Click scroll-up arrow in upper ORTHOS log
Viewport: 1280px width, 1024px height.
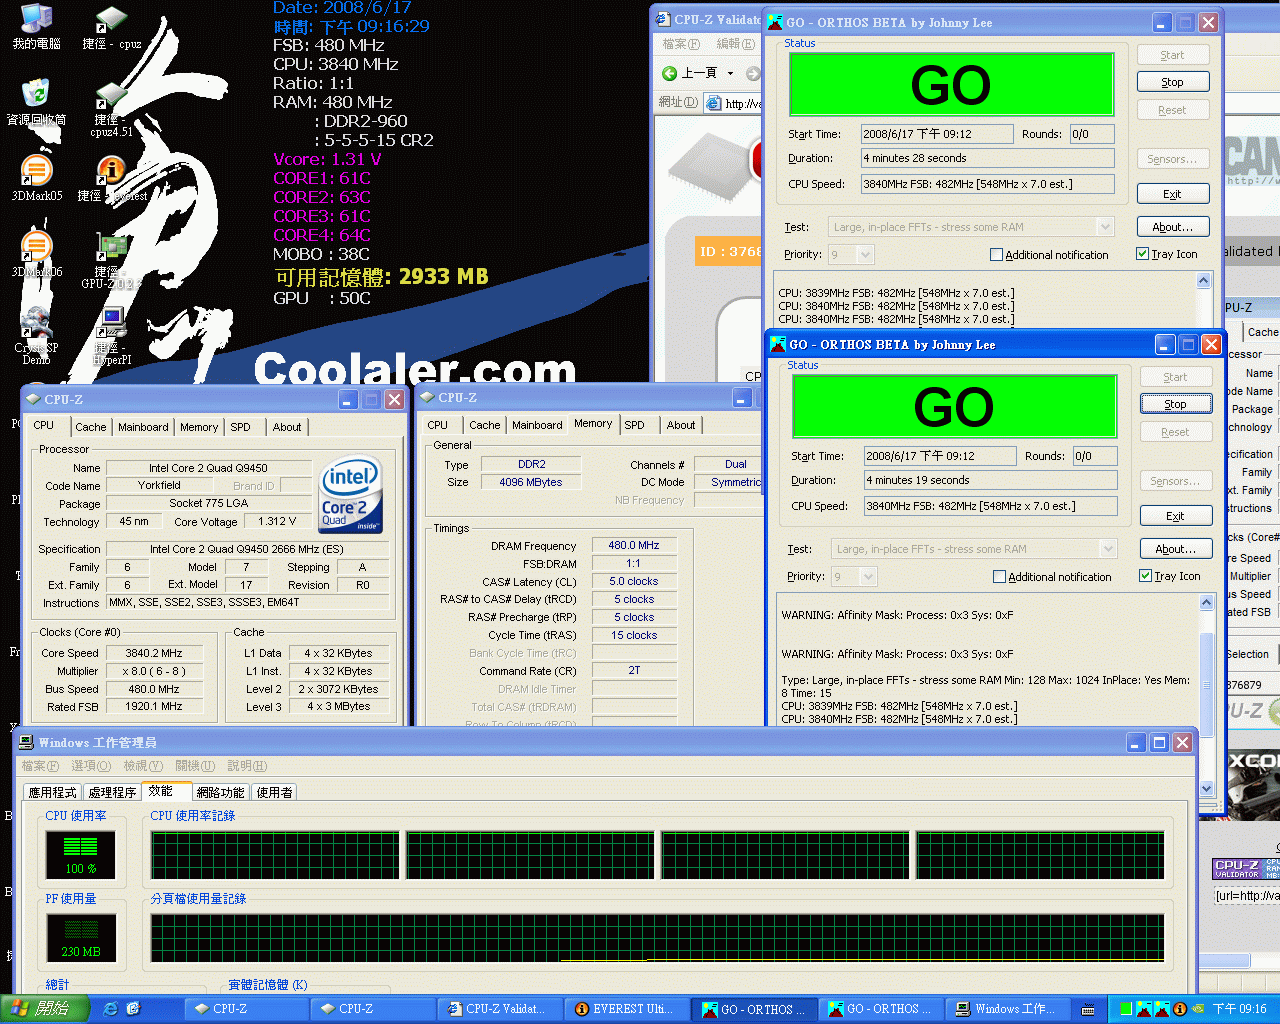[x=1203, y=281]
